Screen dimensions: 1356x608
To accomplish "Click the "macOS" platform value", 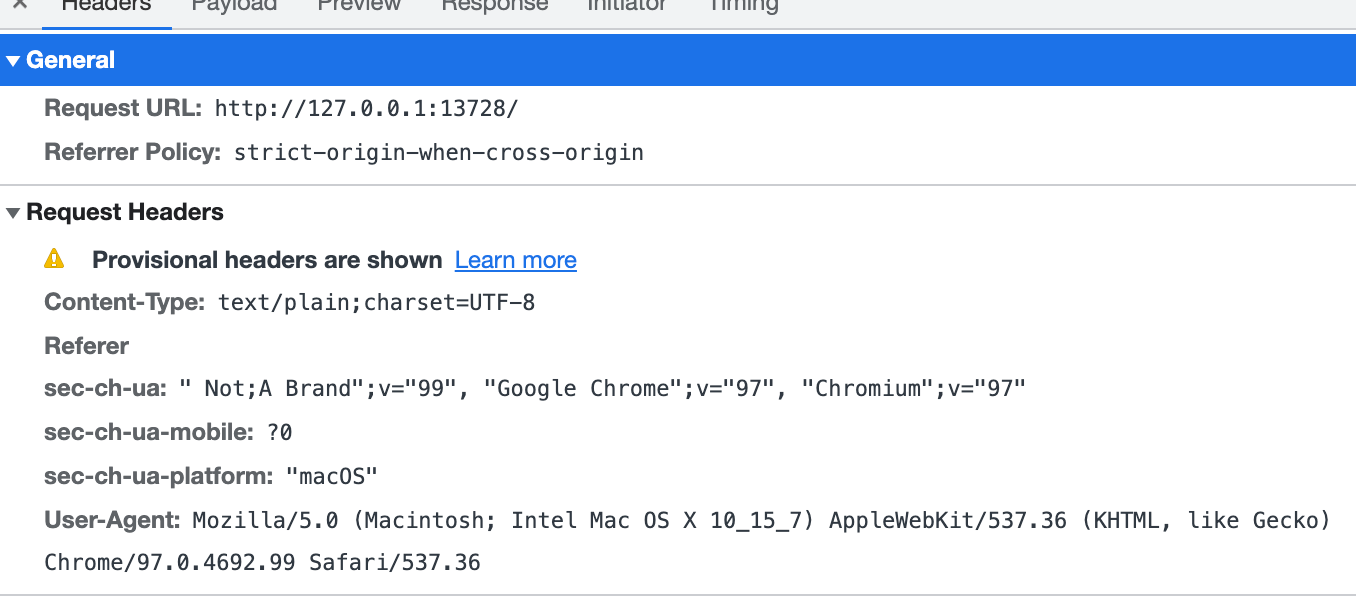I will pos(332,476).
